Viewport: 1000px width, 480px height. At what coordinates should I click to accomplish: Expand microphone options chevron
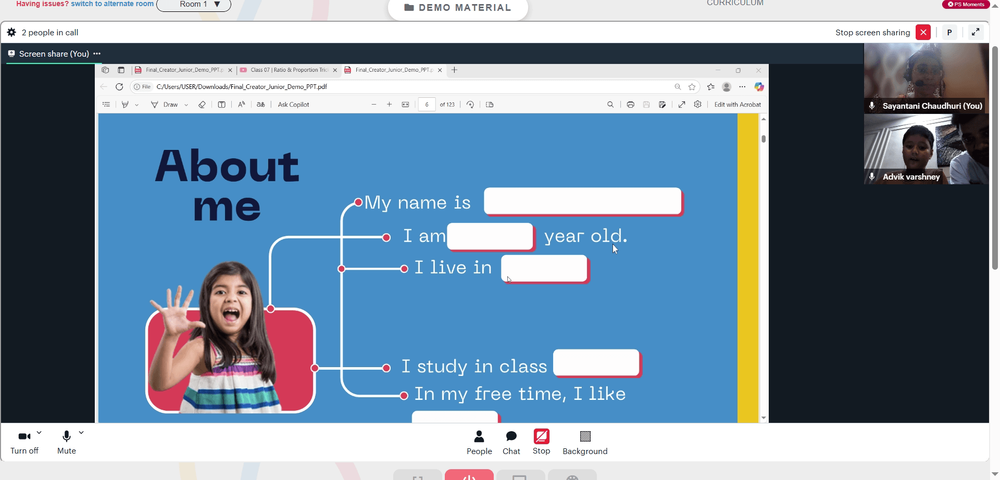81,433
